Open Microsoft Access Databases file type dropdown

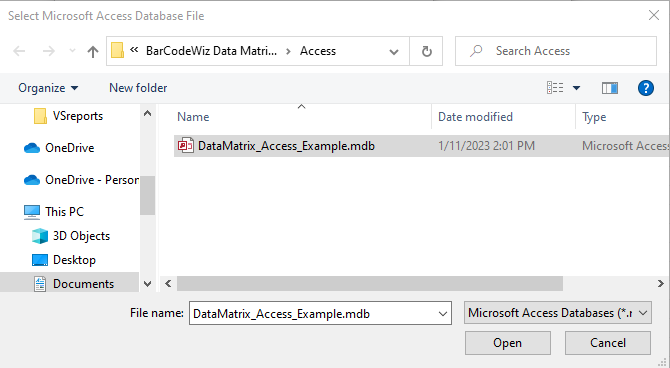pyautogui.click(x=558, y=313)
